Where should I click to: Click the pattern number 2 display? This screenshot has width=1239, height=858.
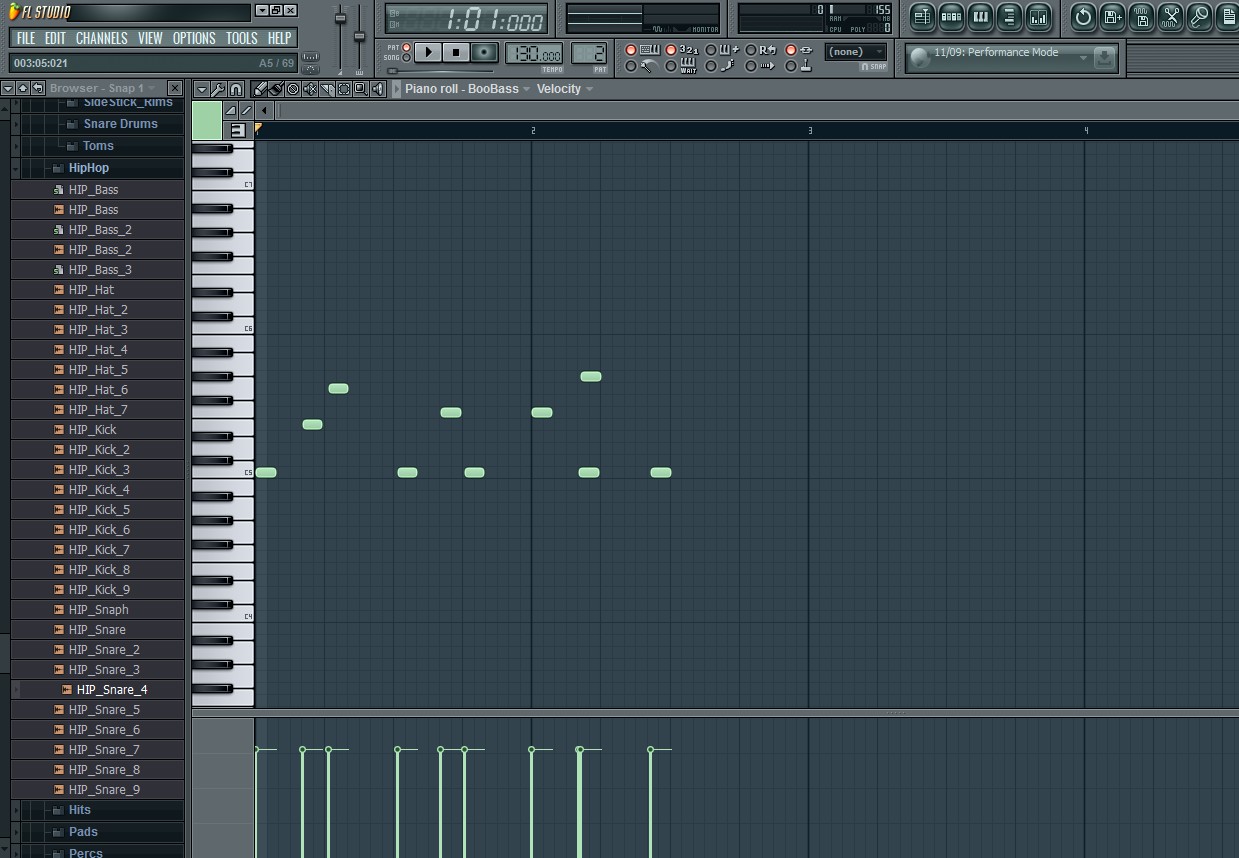click(590, 53)
